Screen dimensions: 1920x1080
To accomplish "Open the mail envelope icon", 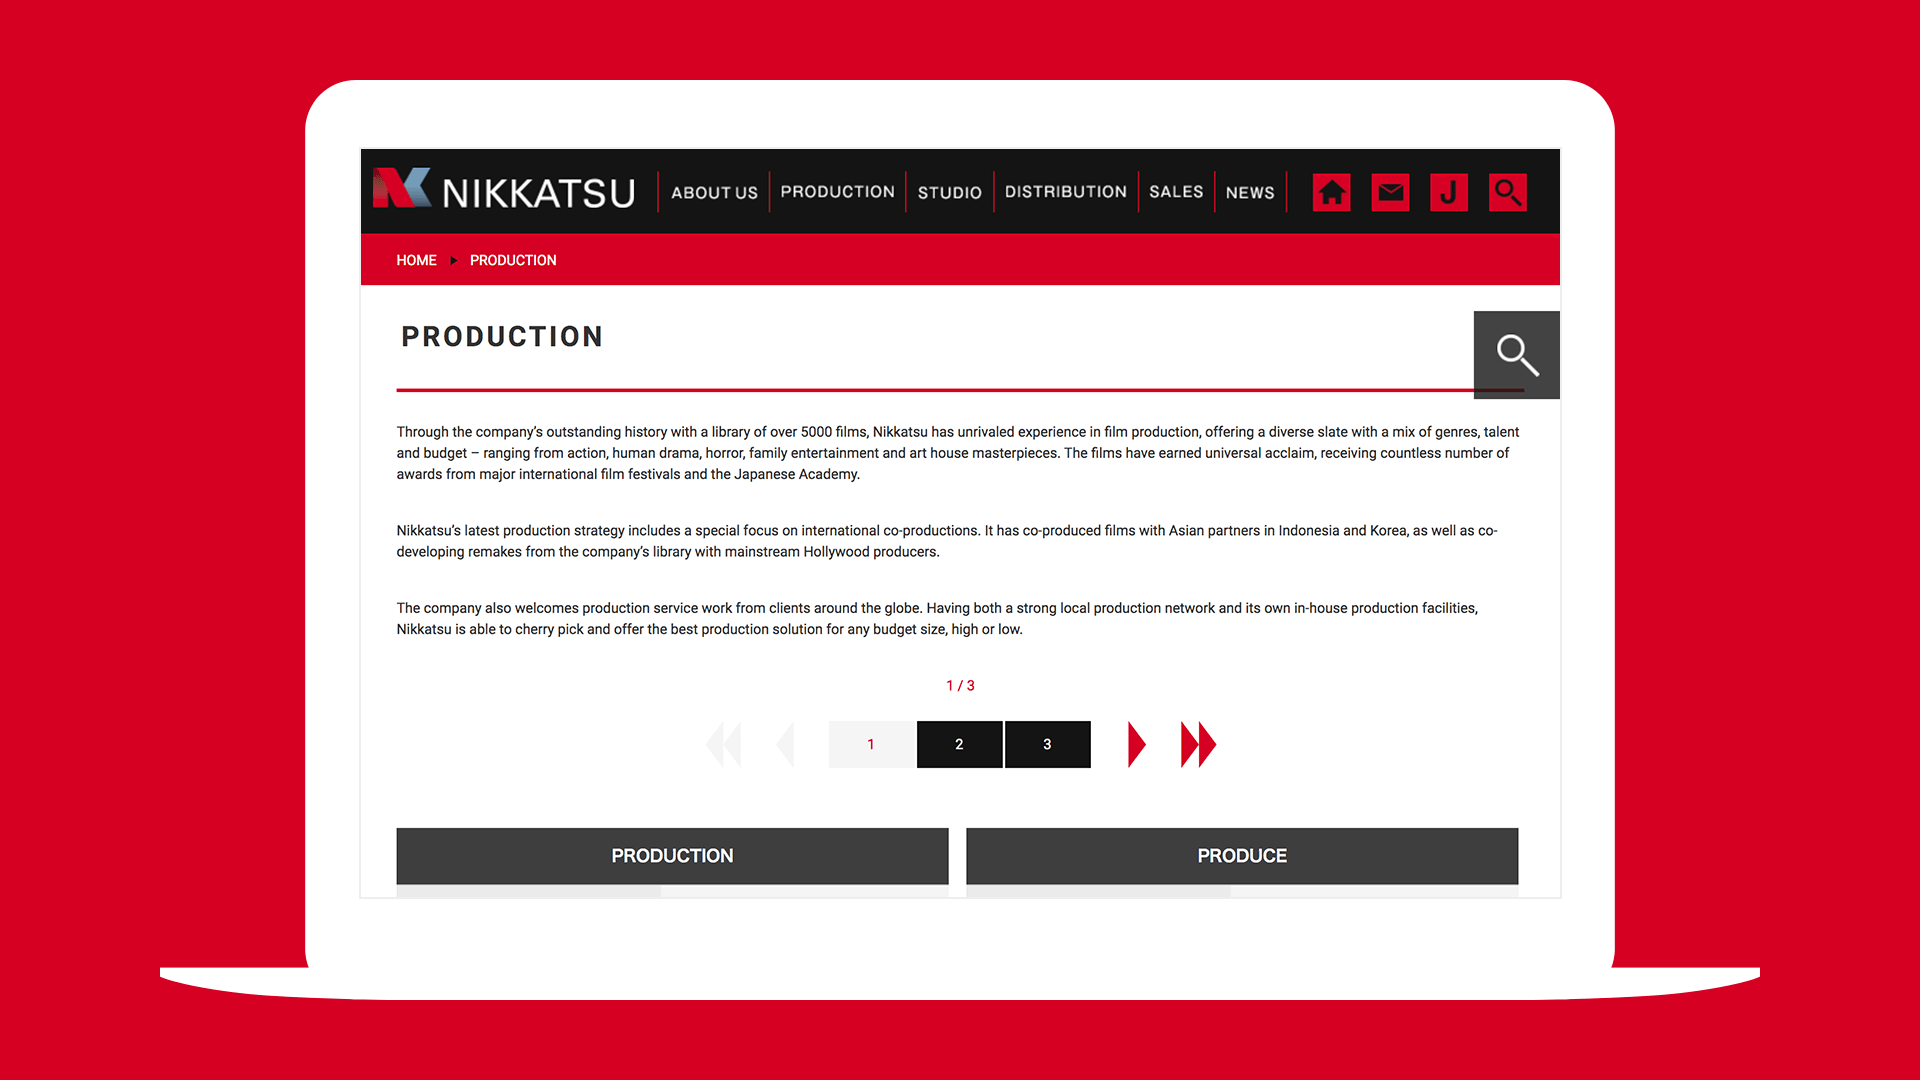I will point(1390,192).
